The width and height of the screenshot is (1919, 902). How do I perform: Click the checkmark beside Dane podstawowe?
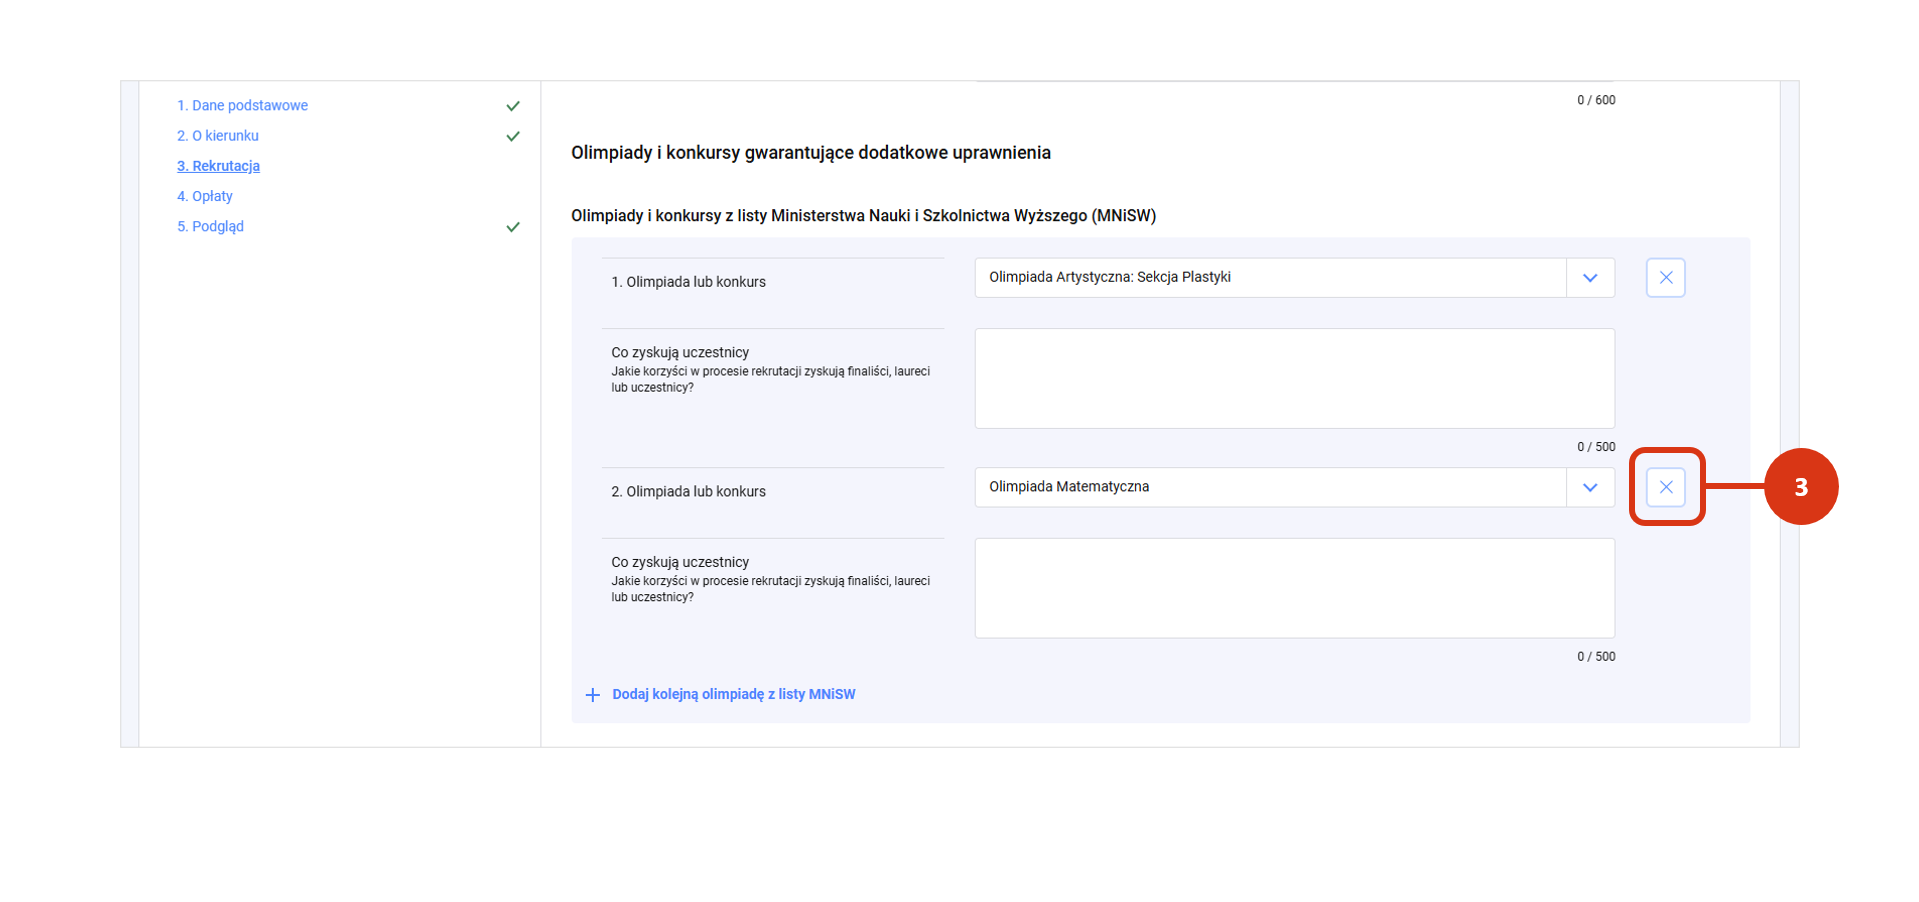tap(513, 106)
